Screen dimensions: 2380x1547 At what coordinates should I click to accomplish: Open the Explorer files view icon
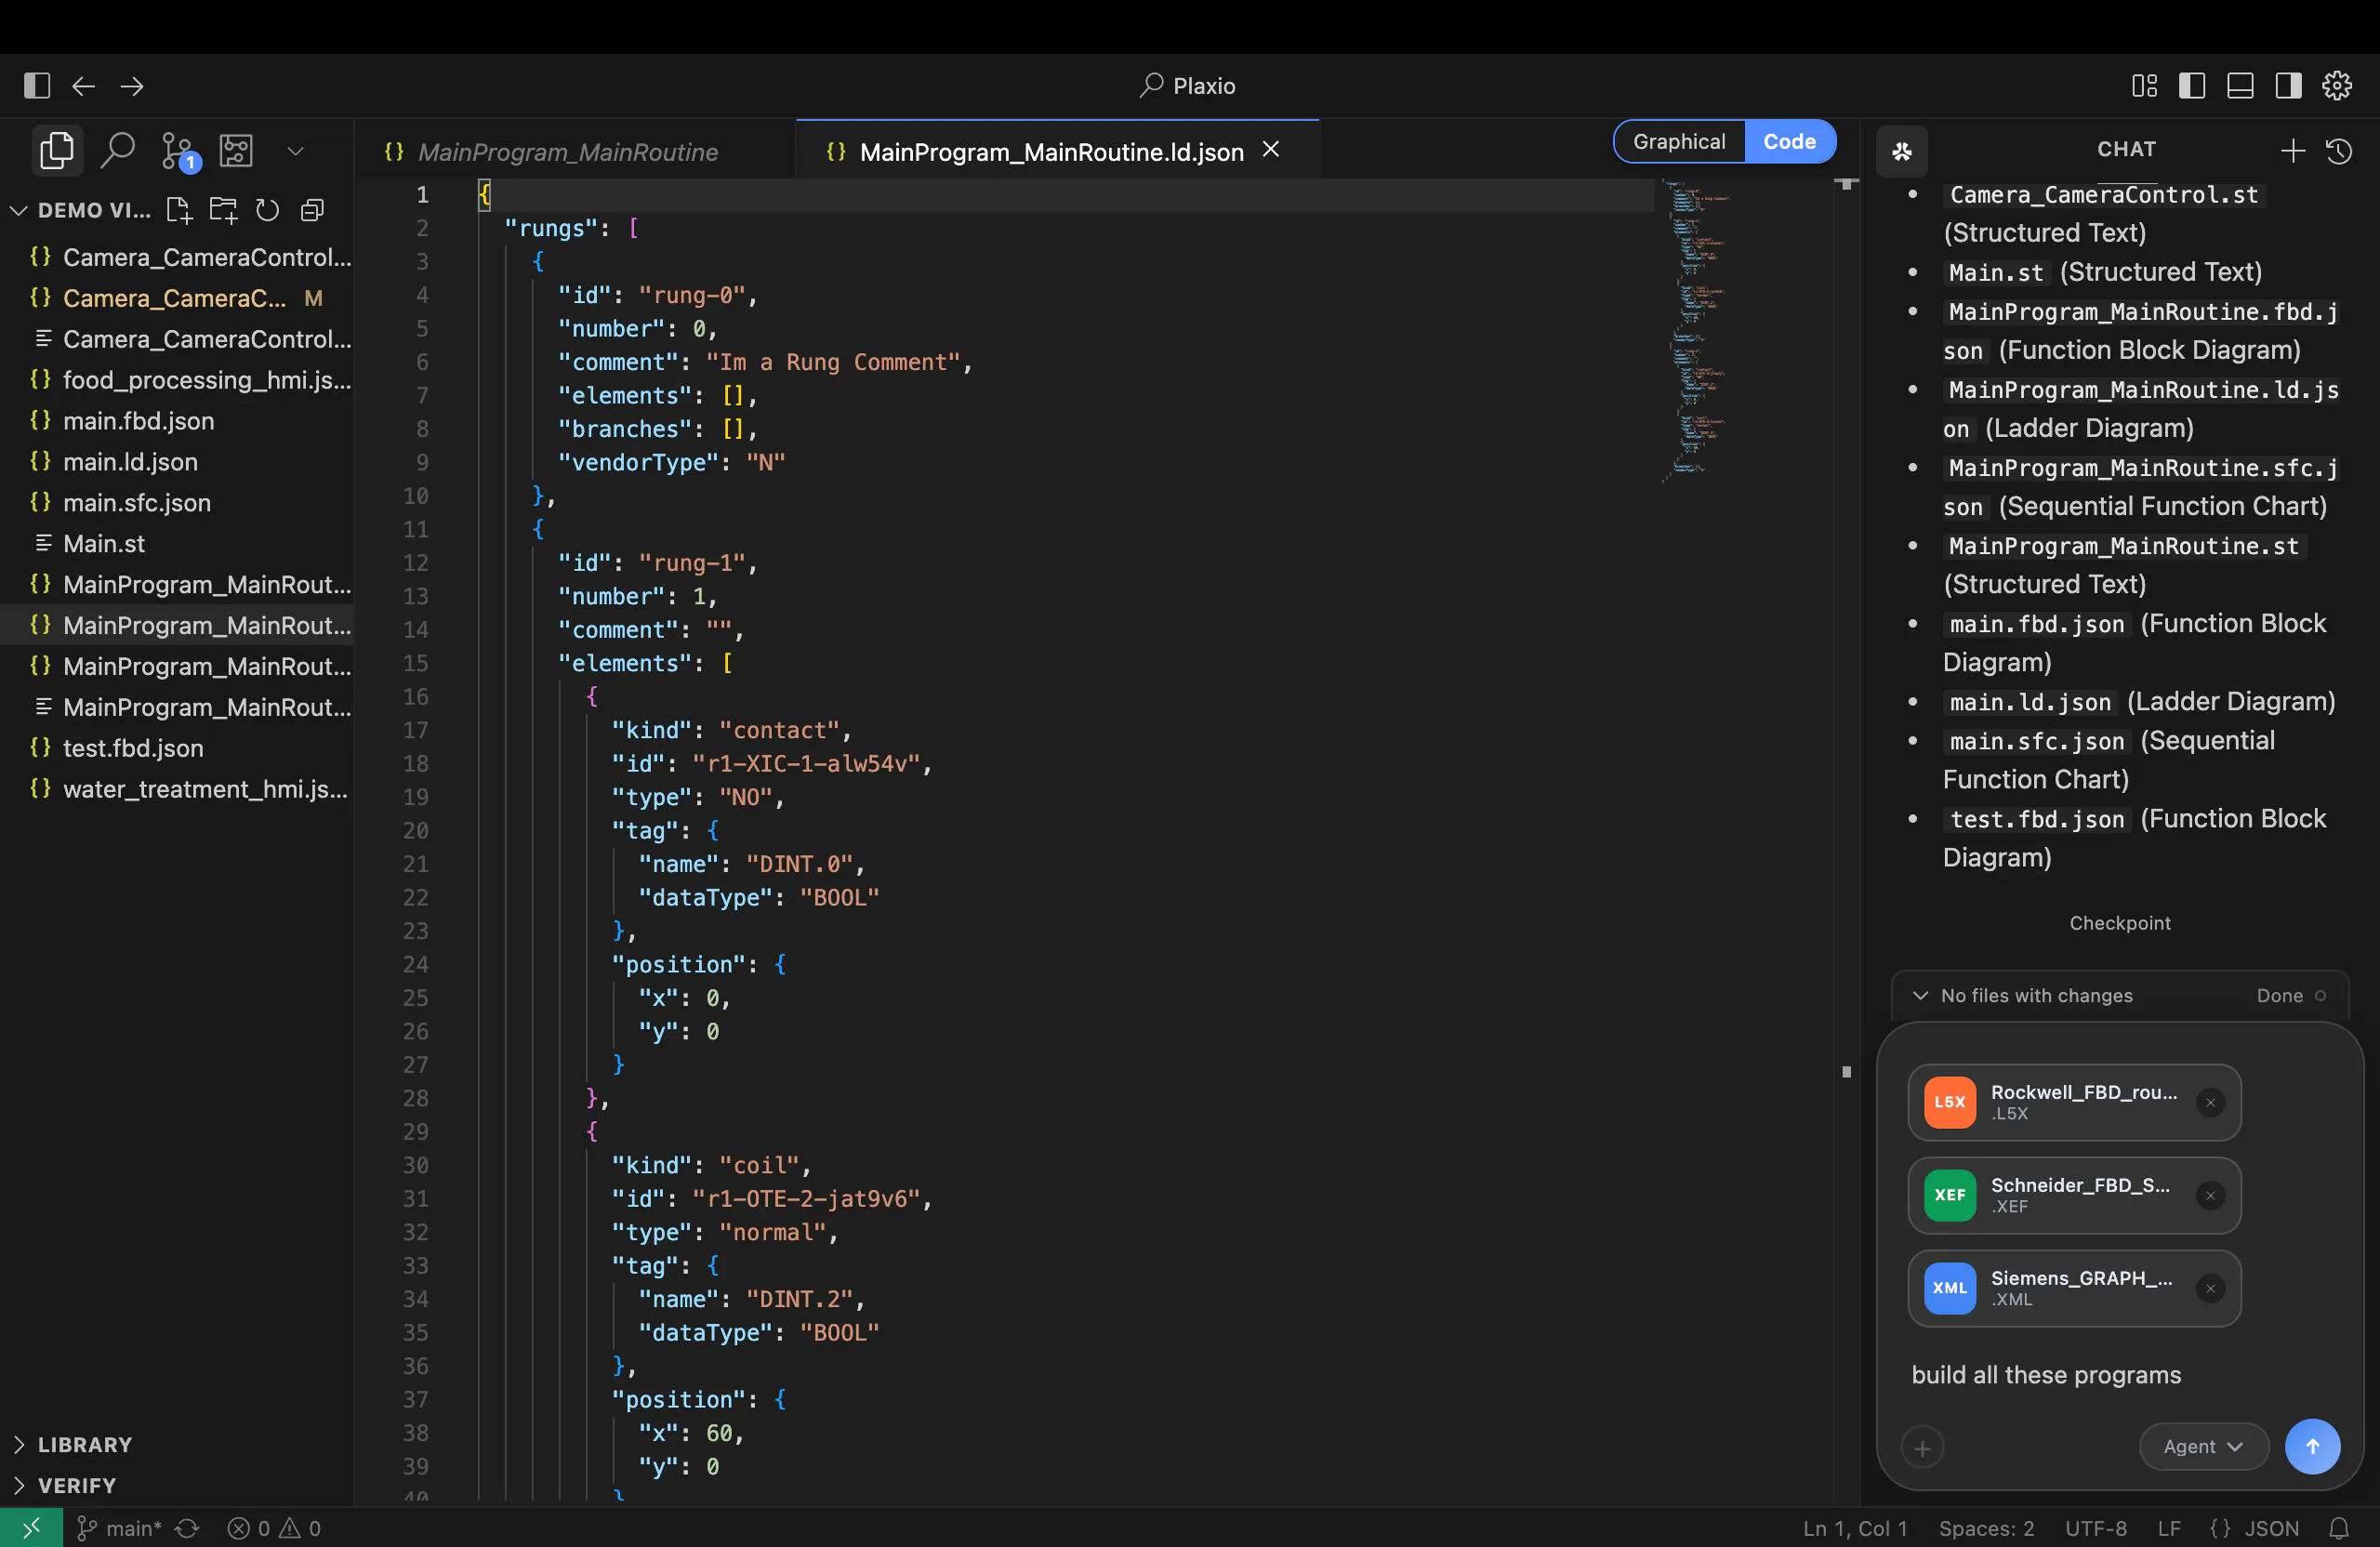click(x=57, y=151)
